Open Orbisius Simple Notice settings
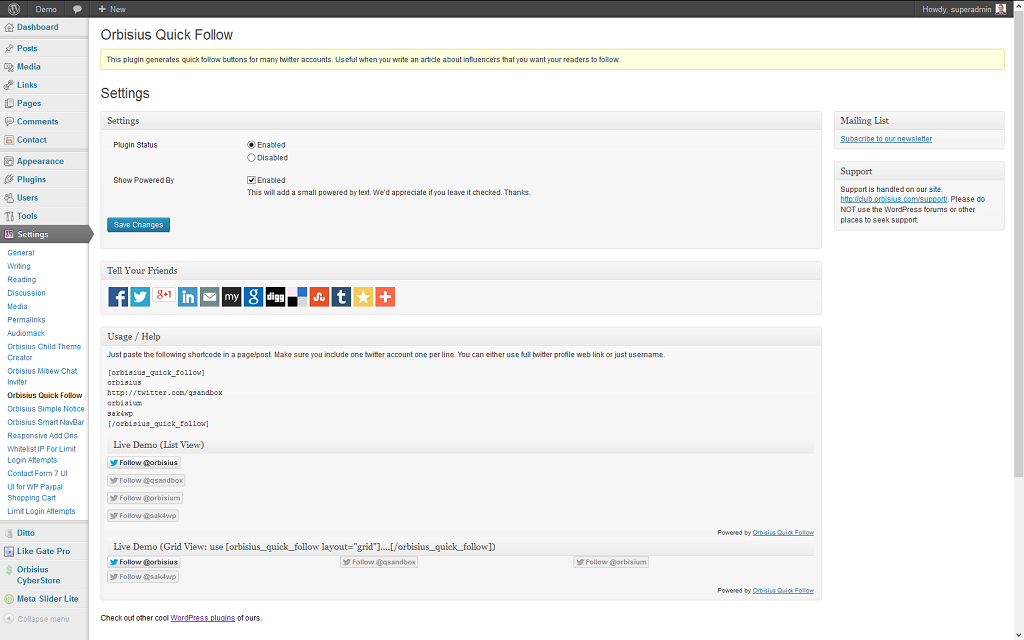Image resolution: width=1024 pixels, height=640 pixels. click(46, 409)
